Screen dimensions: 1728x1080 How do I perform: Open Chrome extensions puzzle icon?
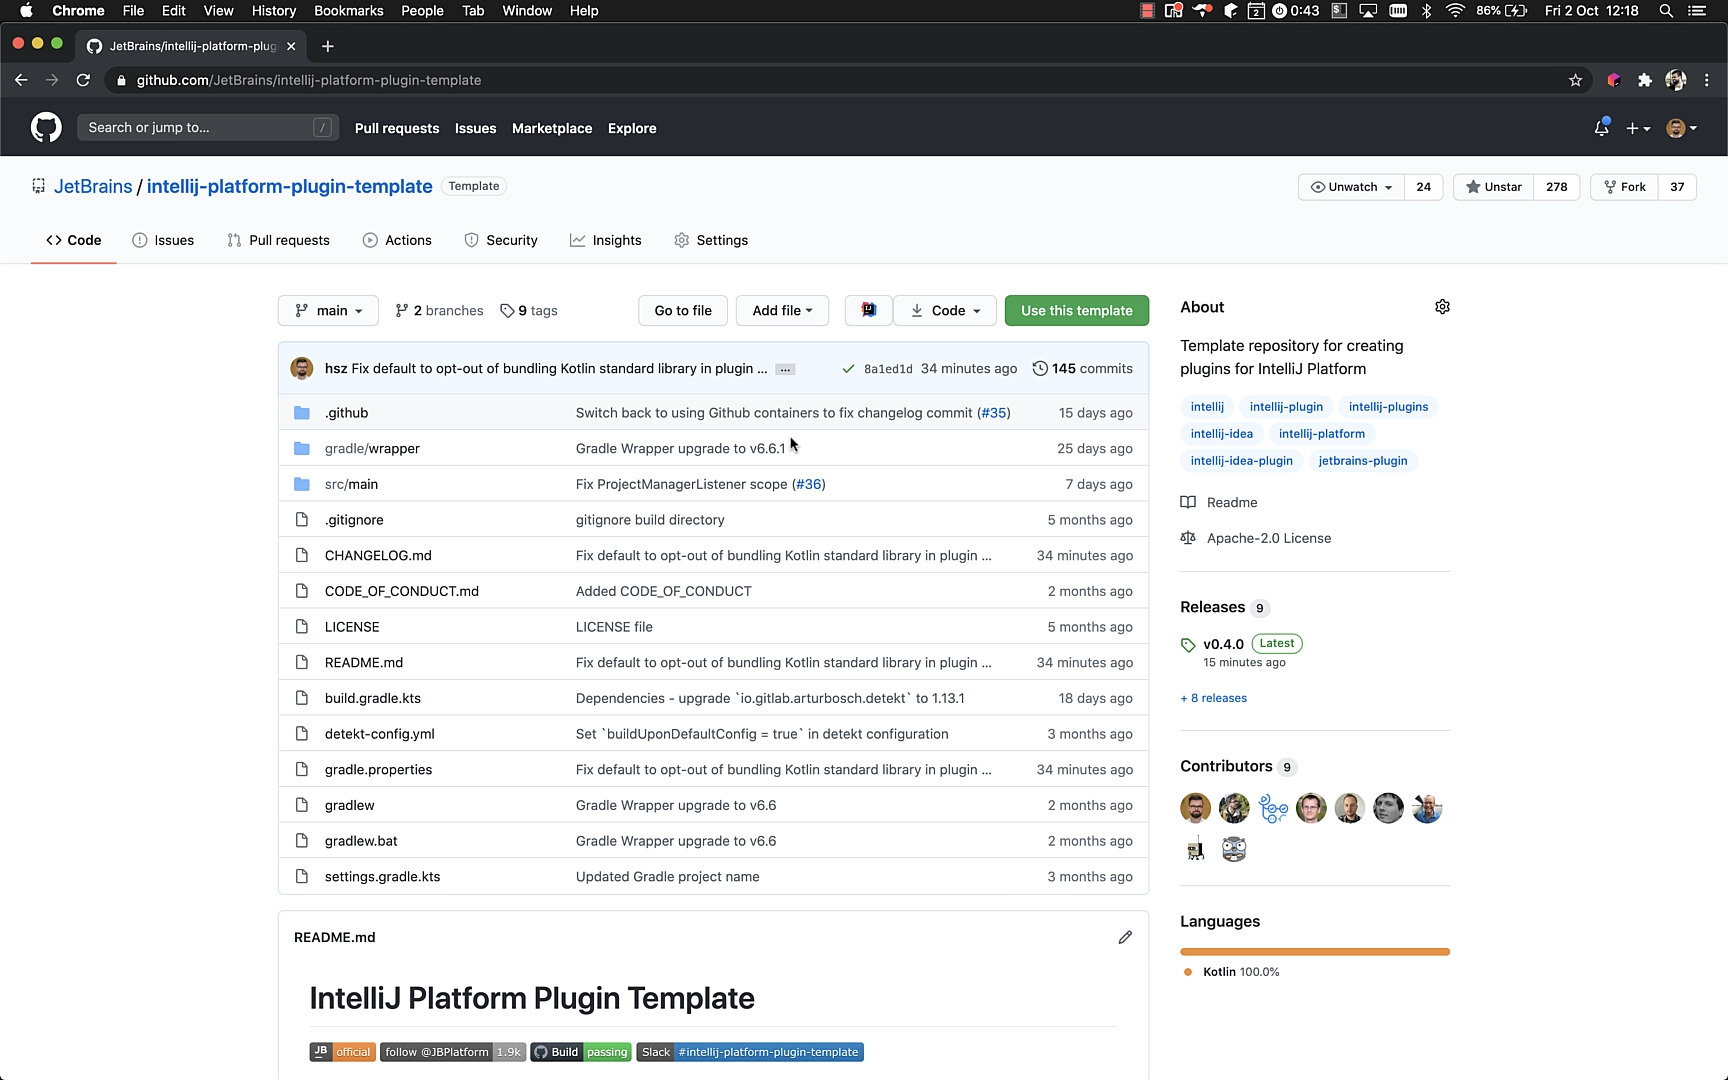click(1644, 80)
